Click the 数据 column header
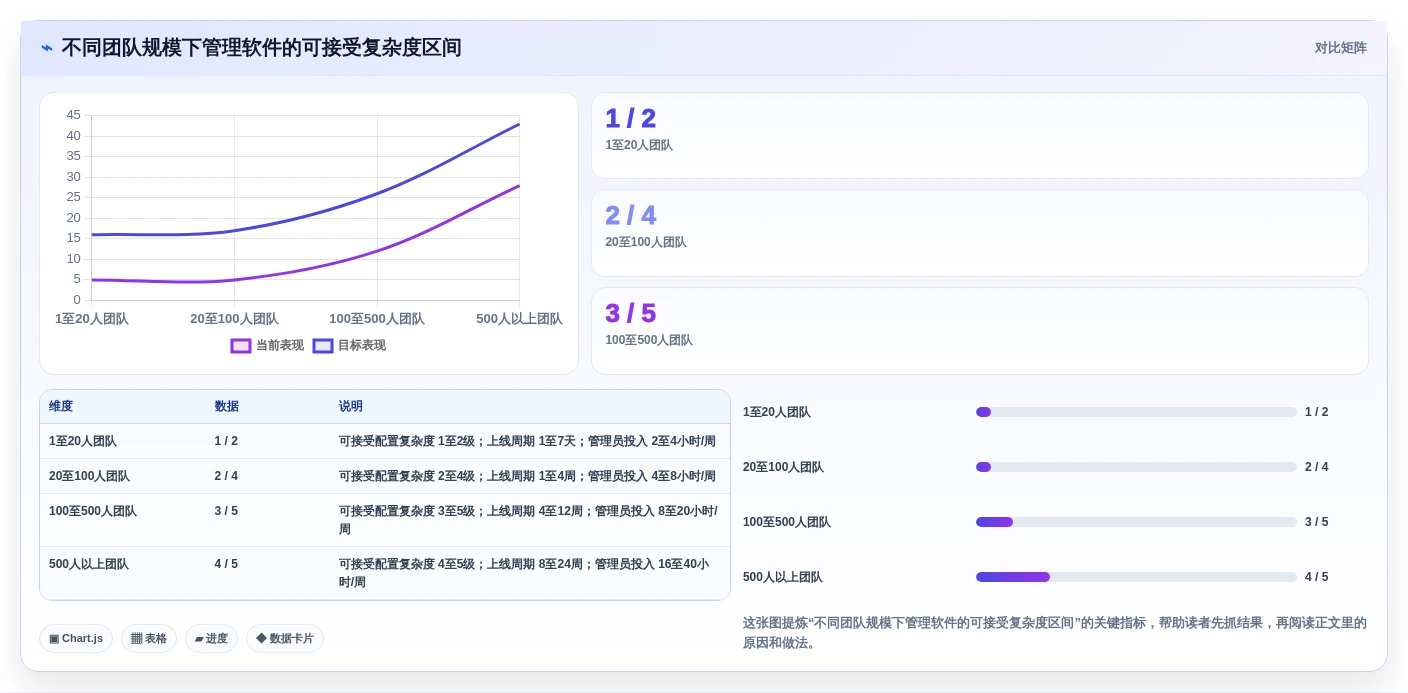The width and height of the screenshot is (1408, 693). point(226,407)
